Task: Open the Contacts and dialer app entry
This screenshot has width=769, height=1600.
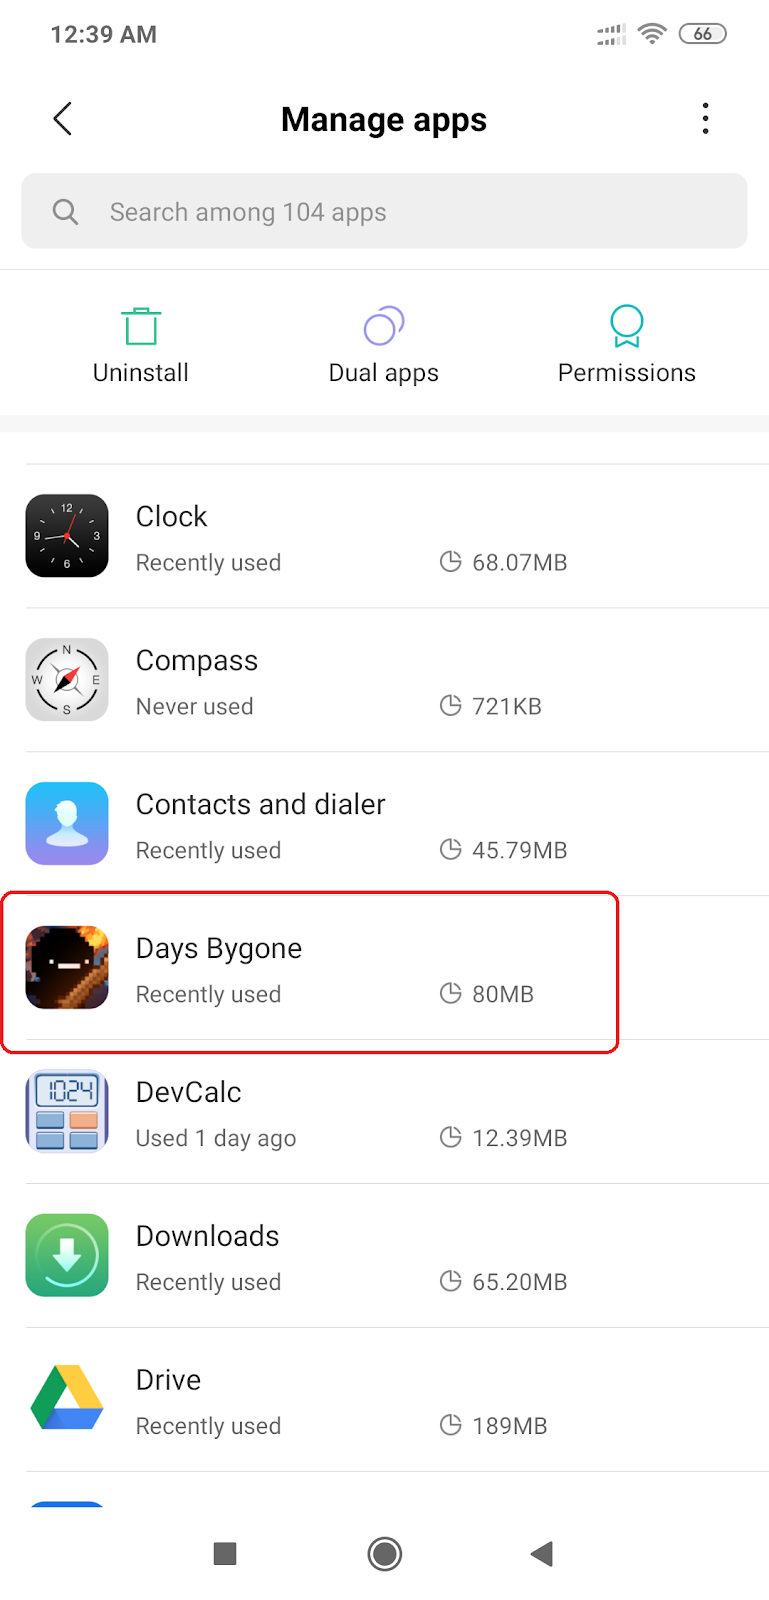Action: click(300, 823)
